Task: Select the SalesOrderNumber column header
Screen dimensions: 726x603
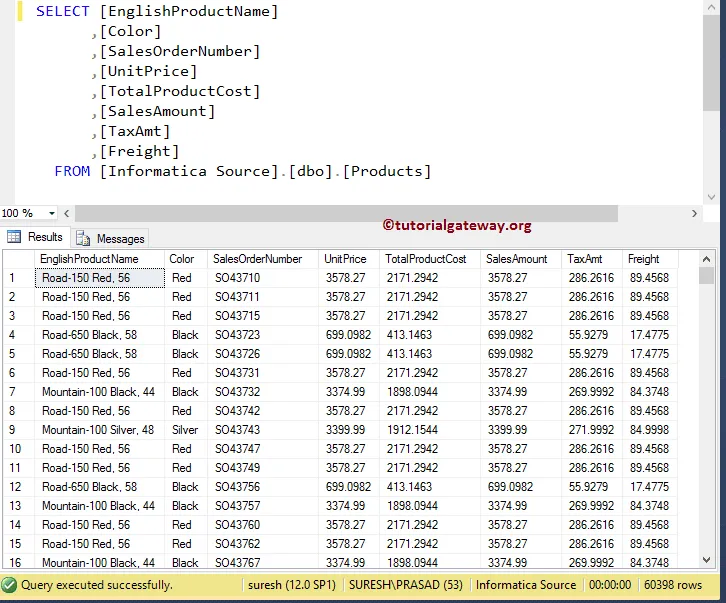Action: (263, 259)
